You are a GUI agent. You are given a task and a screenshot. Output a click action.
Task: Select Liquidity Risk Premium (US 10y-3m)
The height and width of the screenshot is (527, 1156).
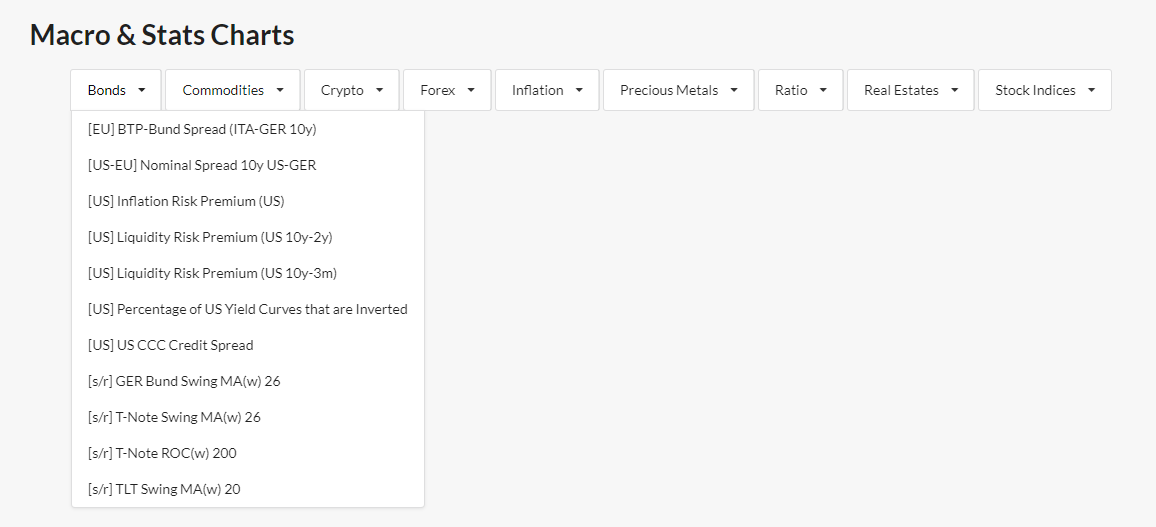pyautogui.click(x=248, y=273)
